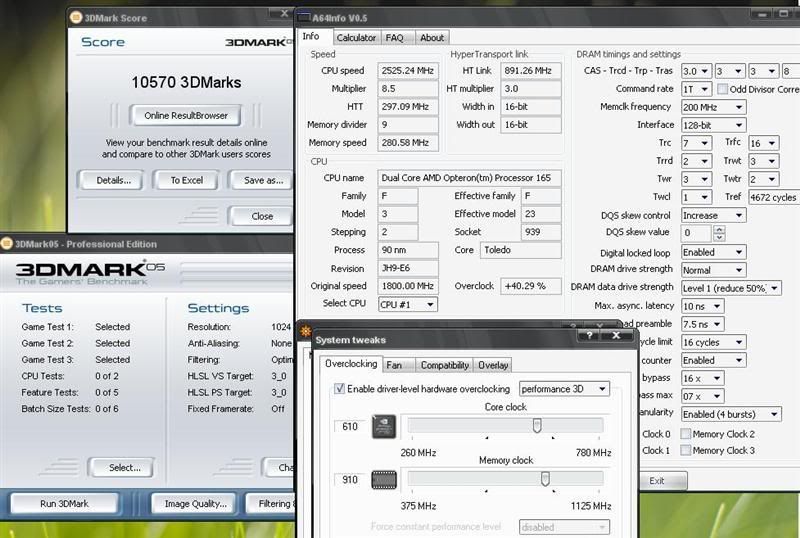Click the memory chip icon
800x538 pixels.
click(x=384, y=480)
